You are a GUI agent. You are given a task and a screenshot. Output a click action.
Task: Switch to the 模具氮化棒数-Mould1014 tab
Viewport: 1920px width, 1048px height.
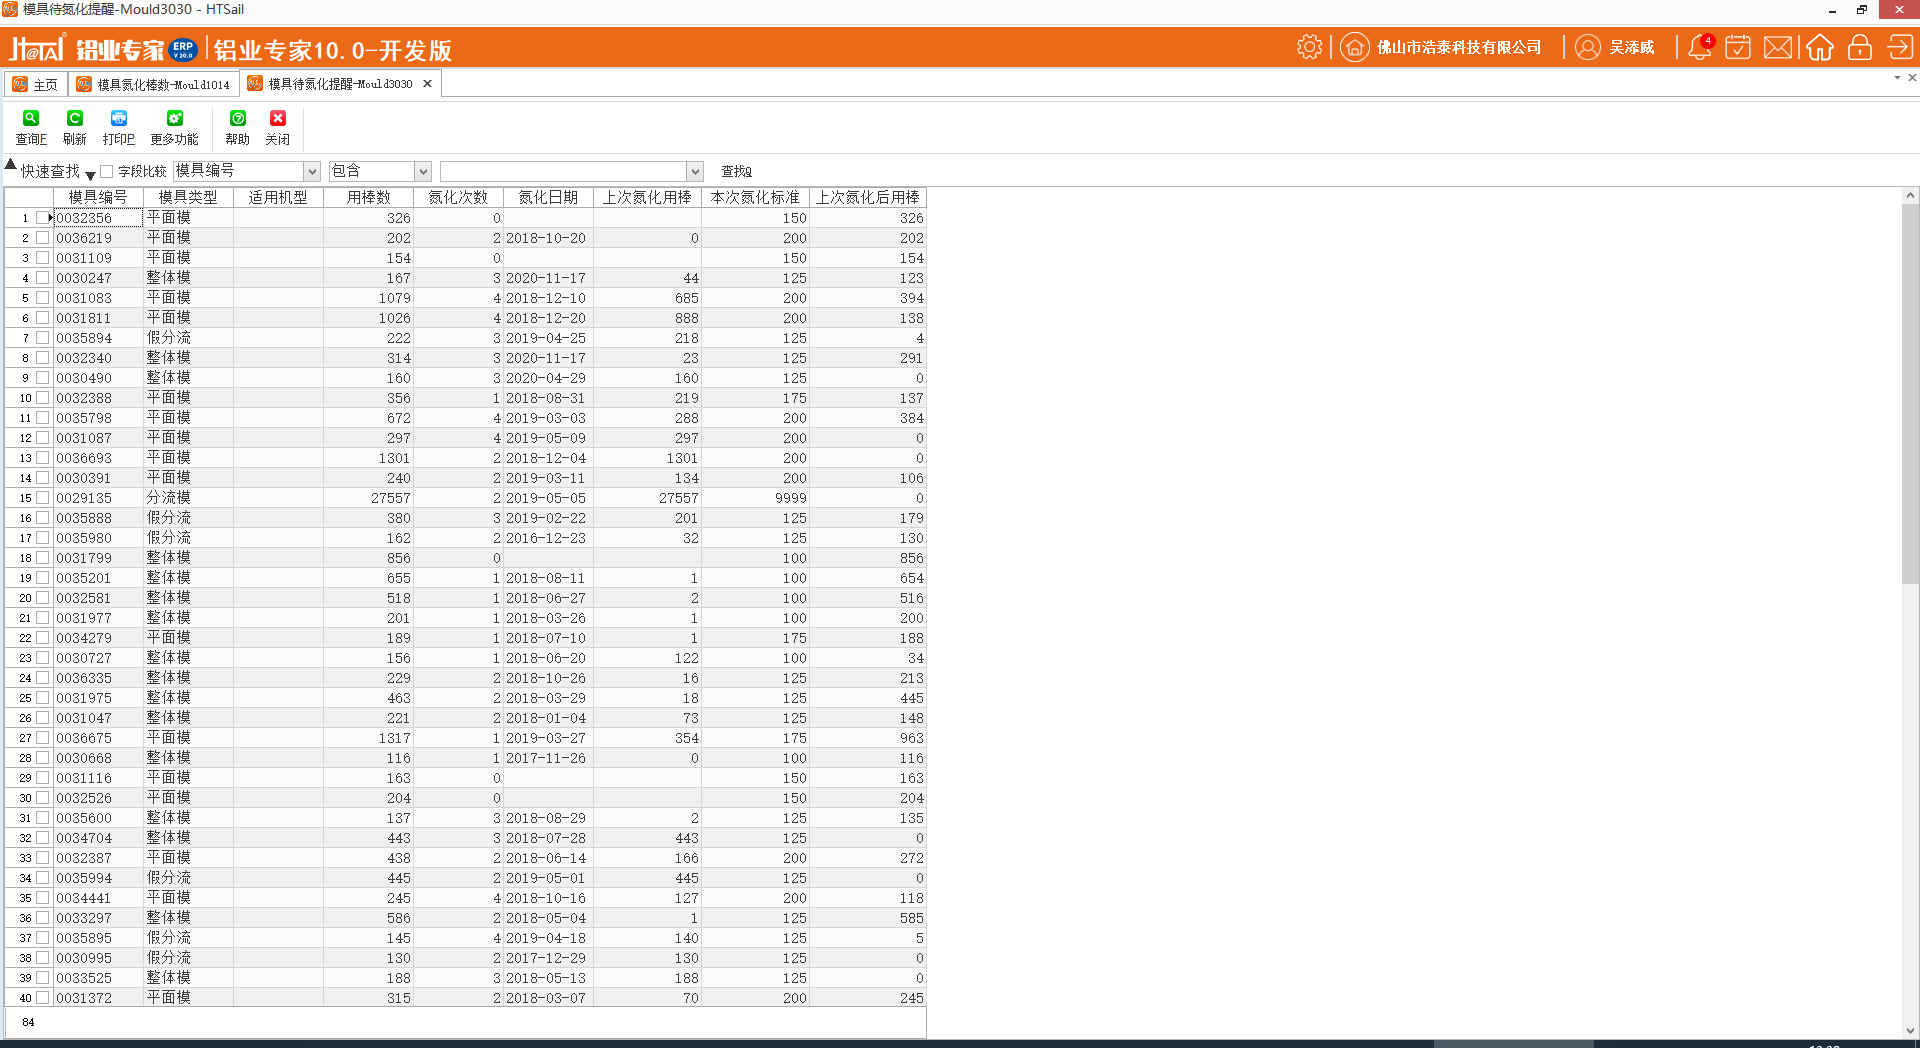click(154, 85)
